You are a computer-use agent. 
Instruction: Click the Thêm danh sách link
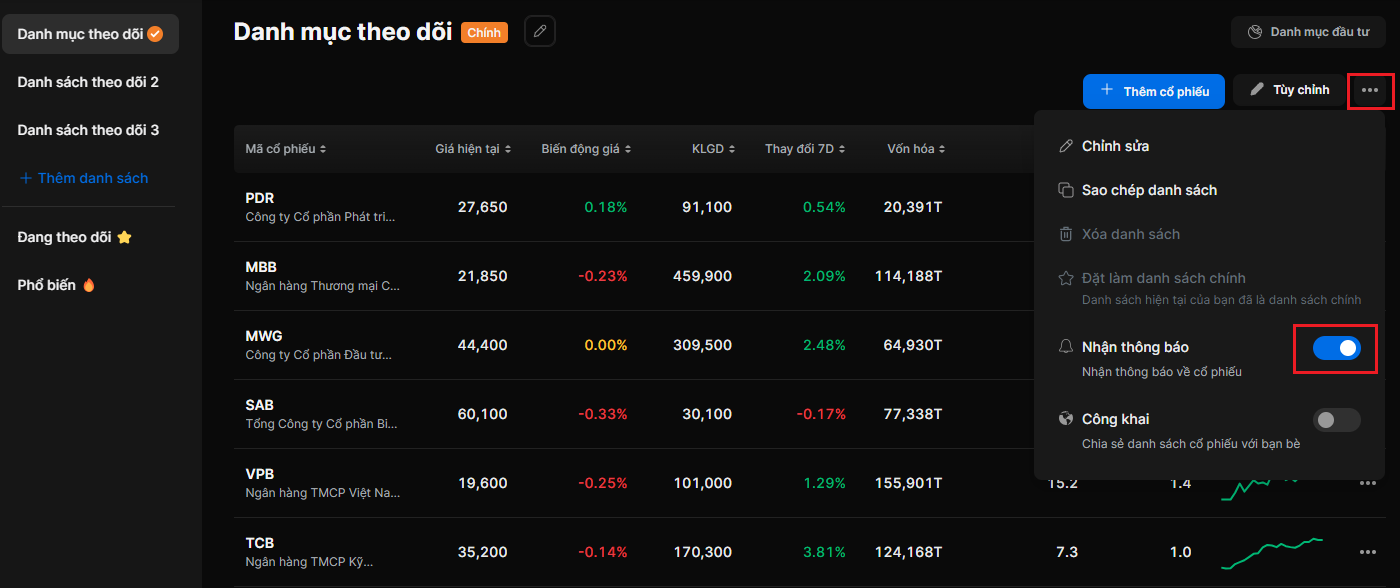pyautogui.click(x=84, y=178)
